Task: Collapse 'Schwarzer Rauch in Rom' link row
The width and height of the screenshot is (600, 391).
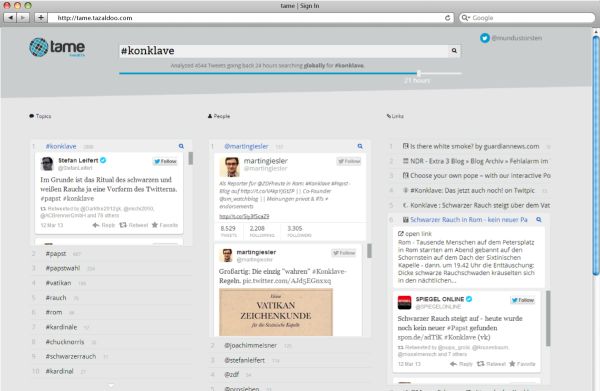Action: click(468, 220)
